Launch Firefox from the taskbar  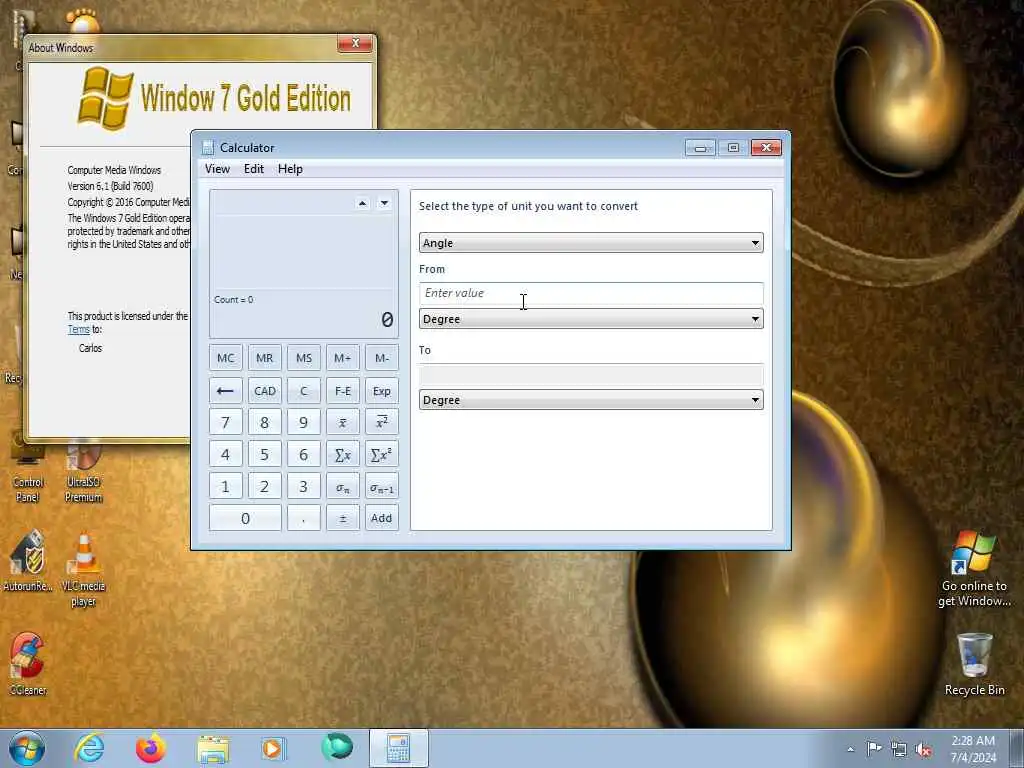151,748
